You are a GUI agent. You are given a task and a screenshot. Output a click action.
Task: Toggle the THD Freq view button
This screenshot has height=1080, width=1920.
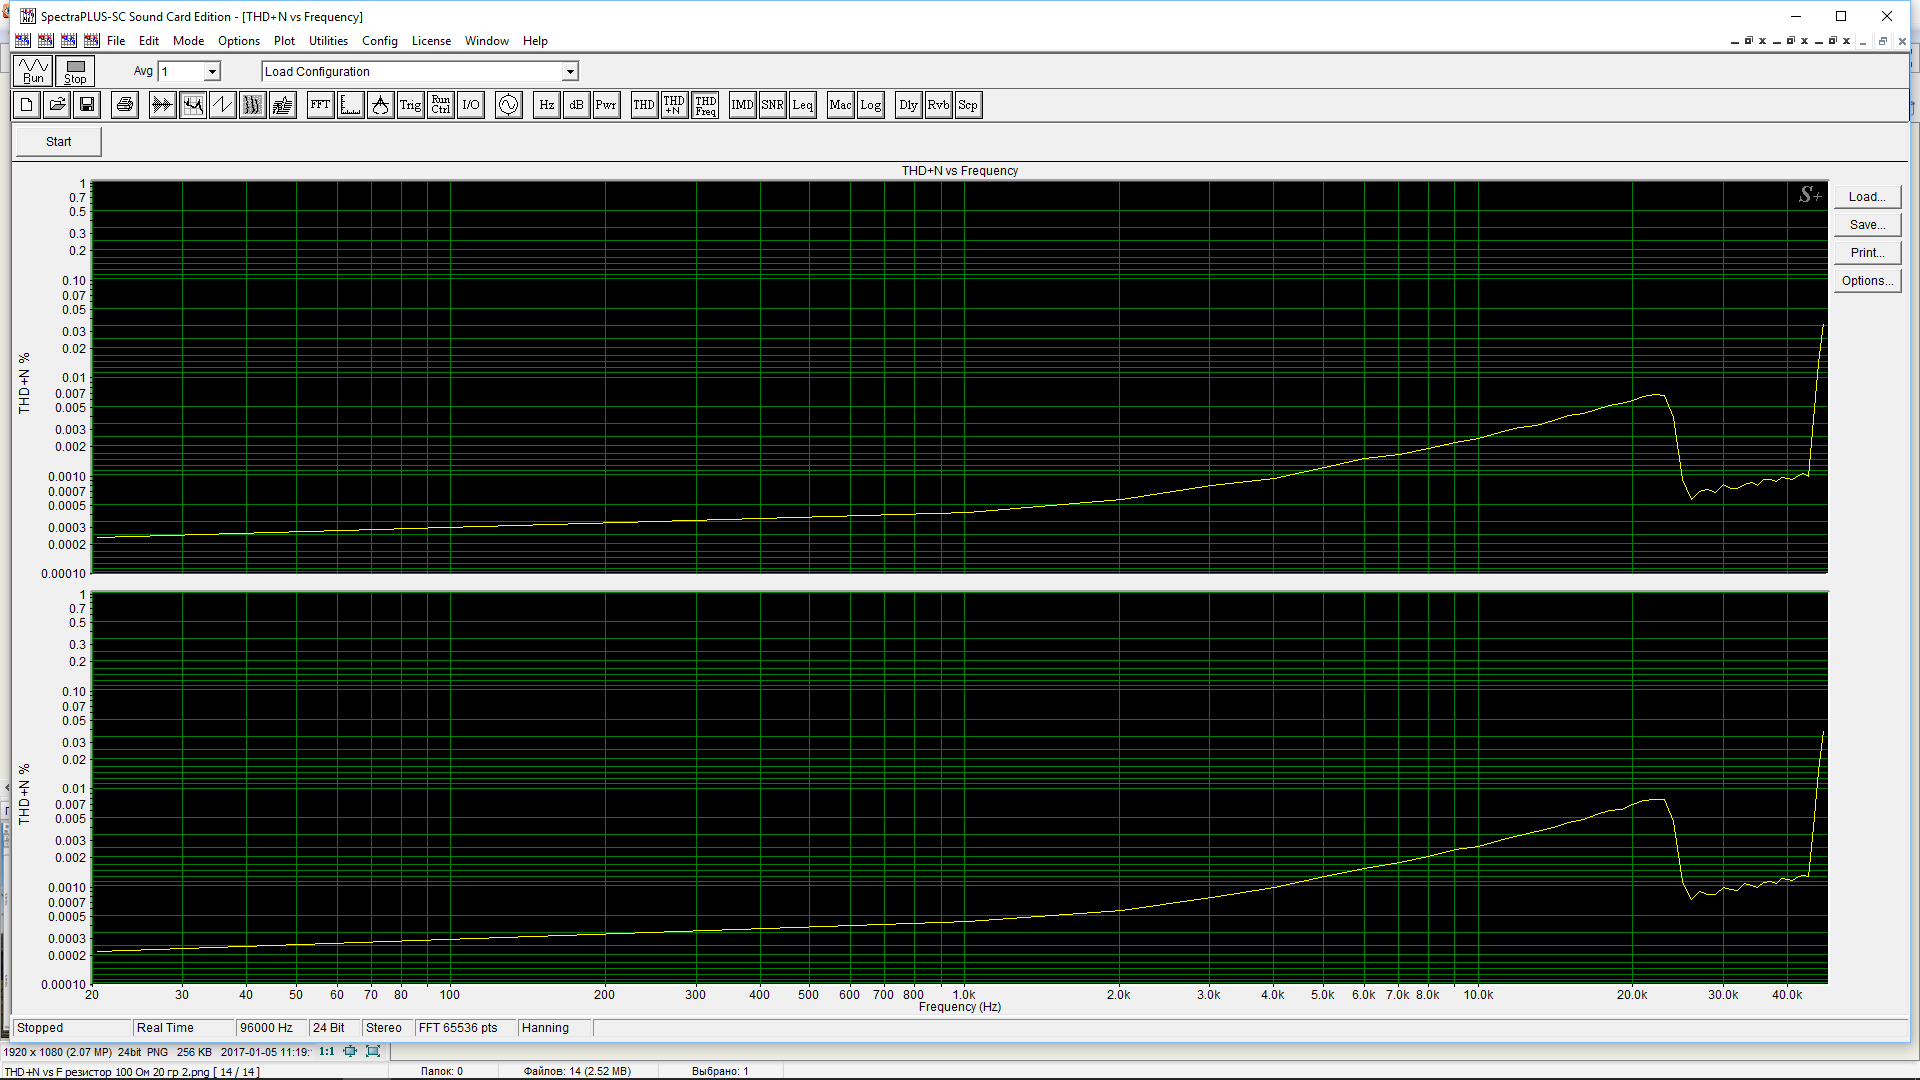[705, 105]
